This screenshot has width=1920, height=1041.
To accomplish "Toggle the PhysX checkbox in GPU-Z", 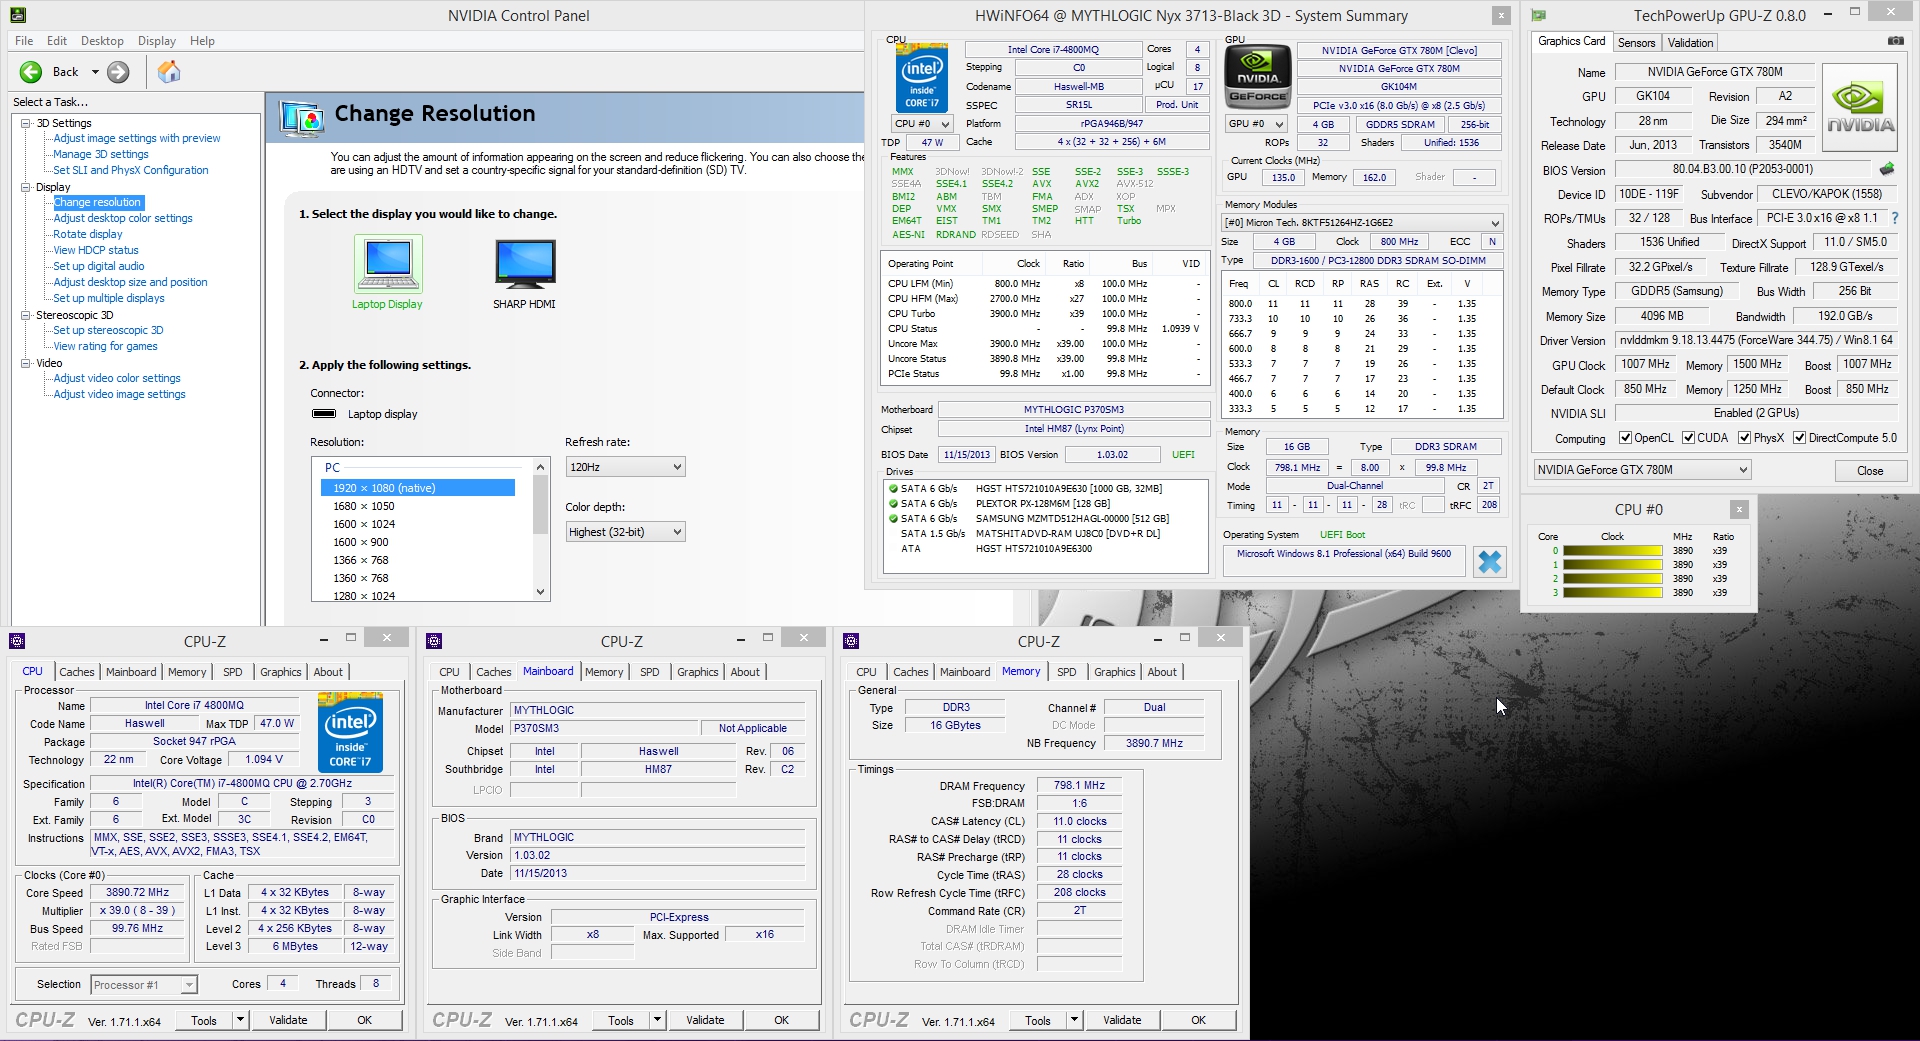I will [x=1744, y=438].
